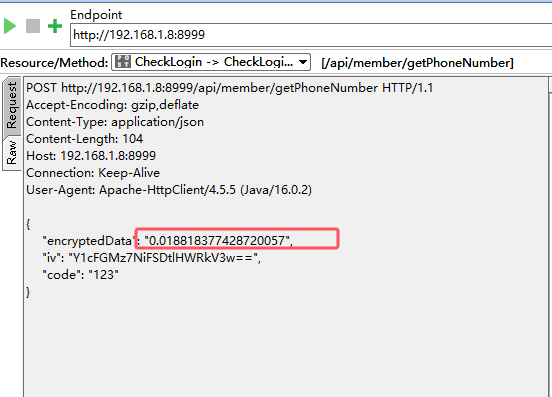
Task: Add endpoint with the green plus icon
Action: (55, 26)
